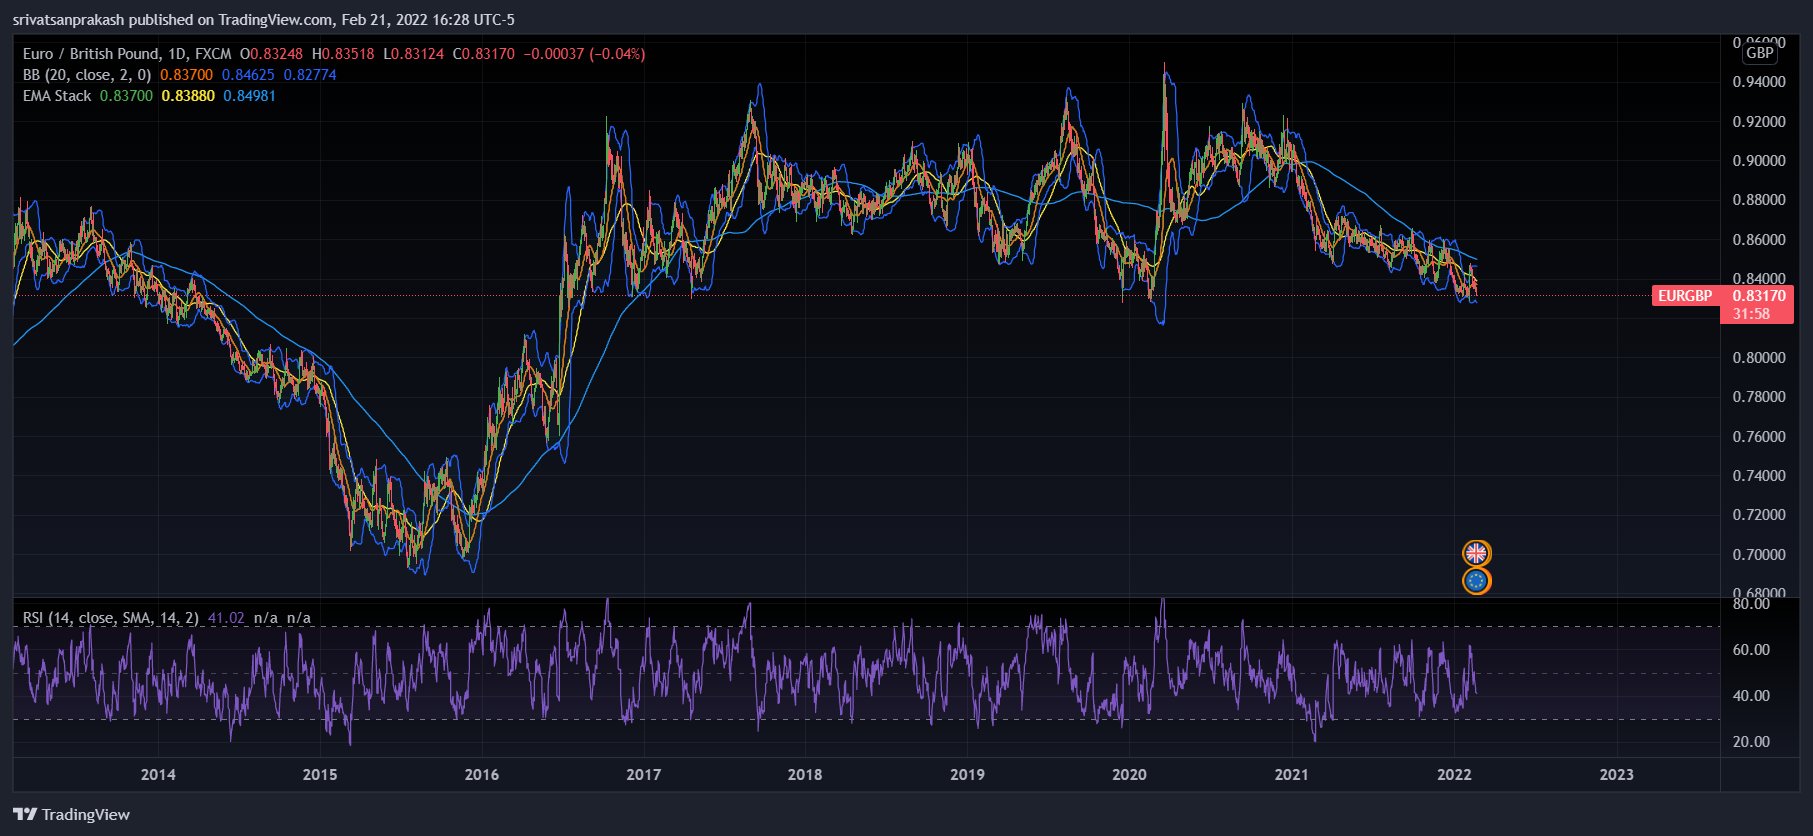Click the bar countdown timer 31:58

click(x=1751, y=314)
